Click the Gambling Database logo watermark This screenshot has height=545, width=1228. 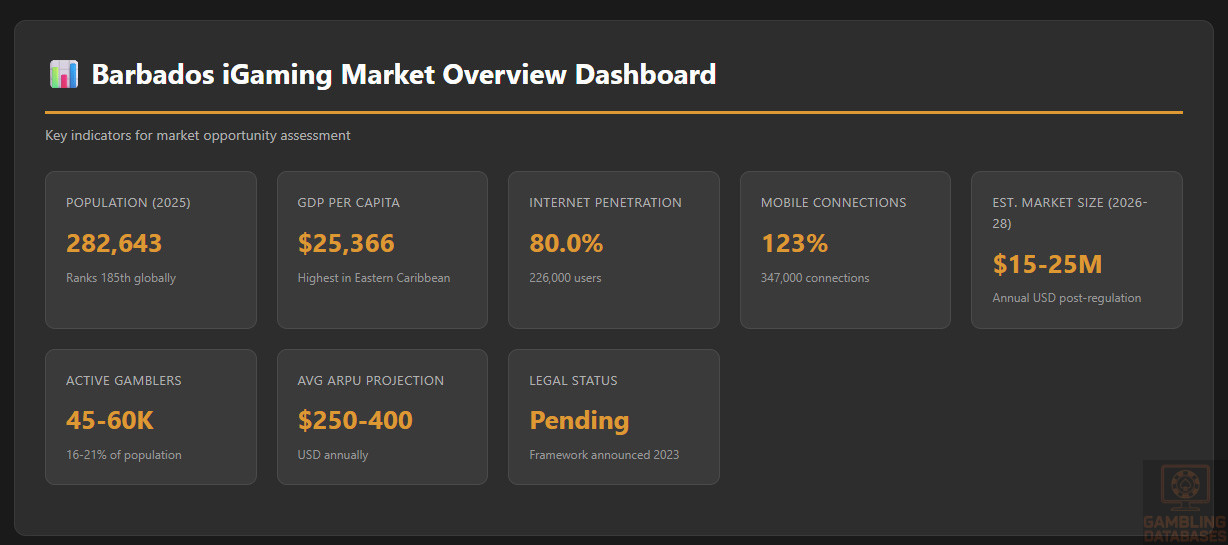tap(1184, 501)
